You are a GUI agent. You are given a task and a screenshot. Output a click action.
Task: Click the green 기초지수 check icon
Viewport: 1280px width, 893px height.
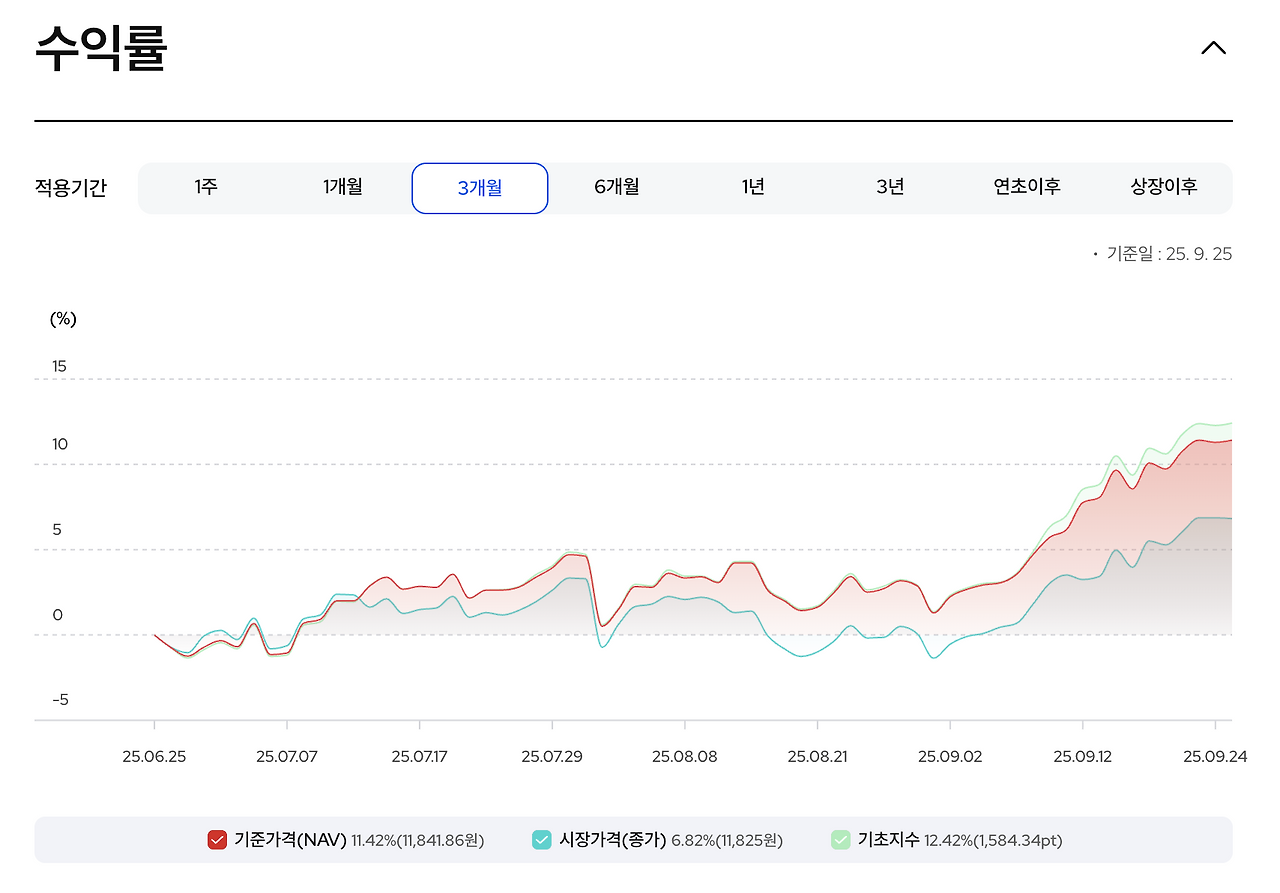tap(840, 840)
